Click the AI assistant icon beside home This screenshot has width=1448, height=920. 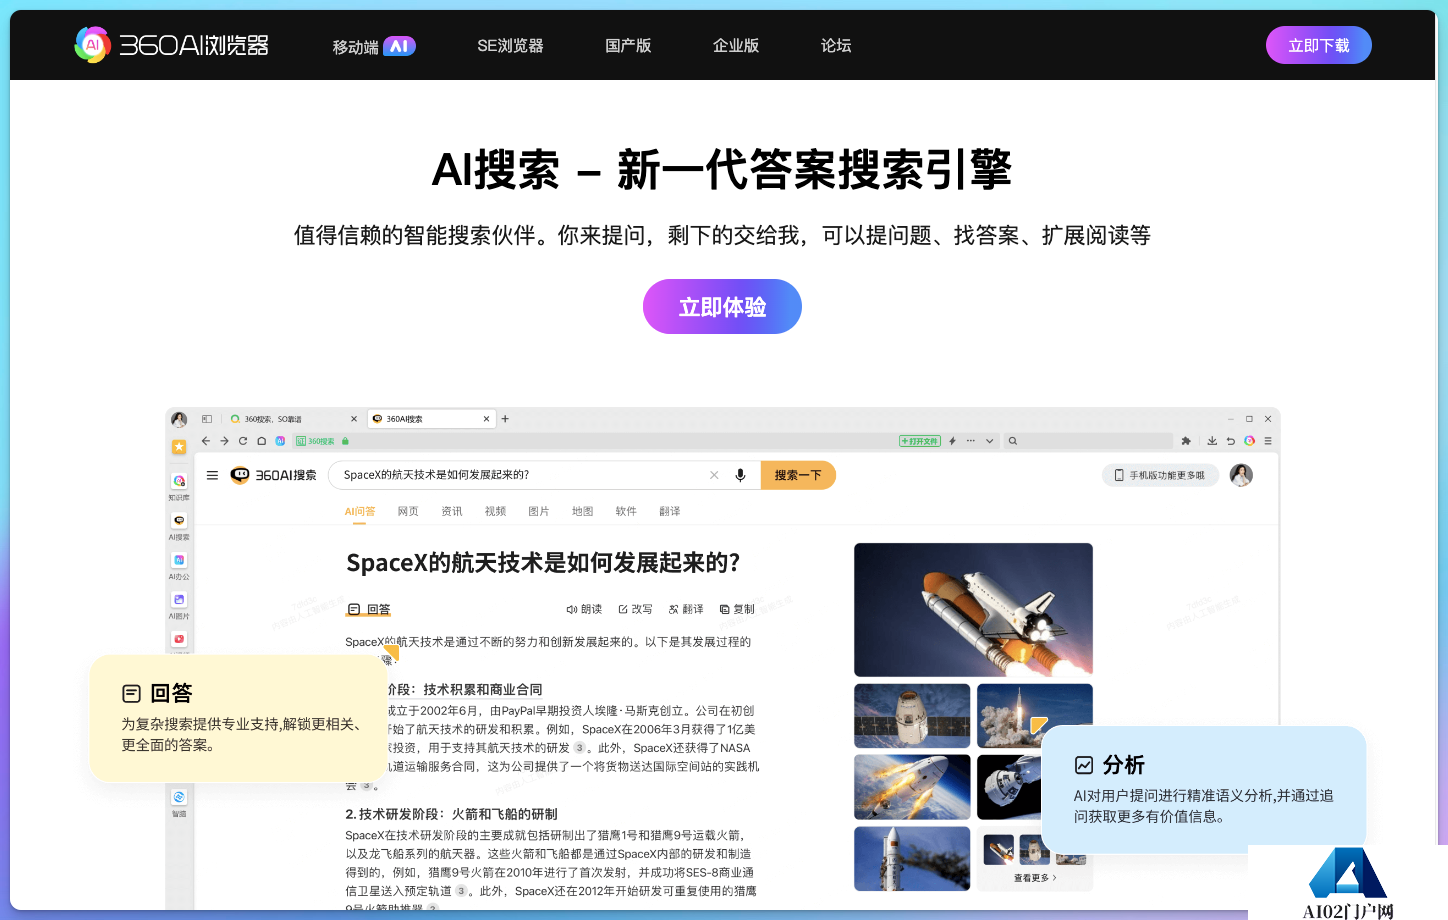coord(280,441)
